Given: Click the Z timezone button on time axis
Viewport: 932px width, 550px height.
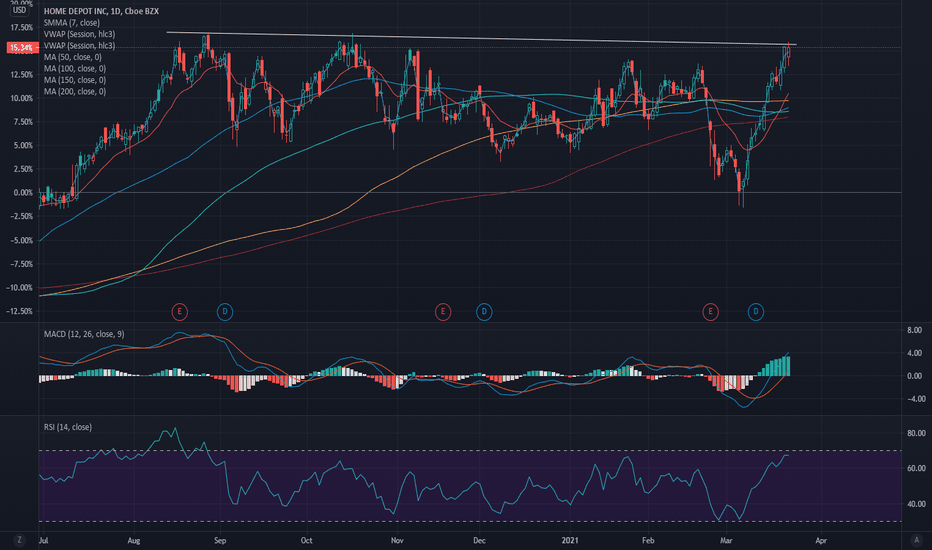Looking at the screenshot, I should pyautogui.click(x=20, y=540).
